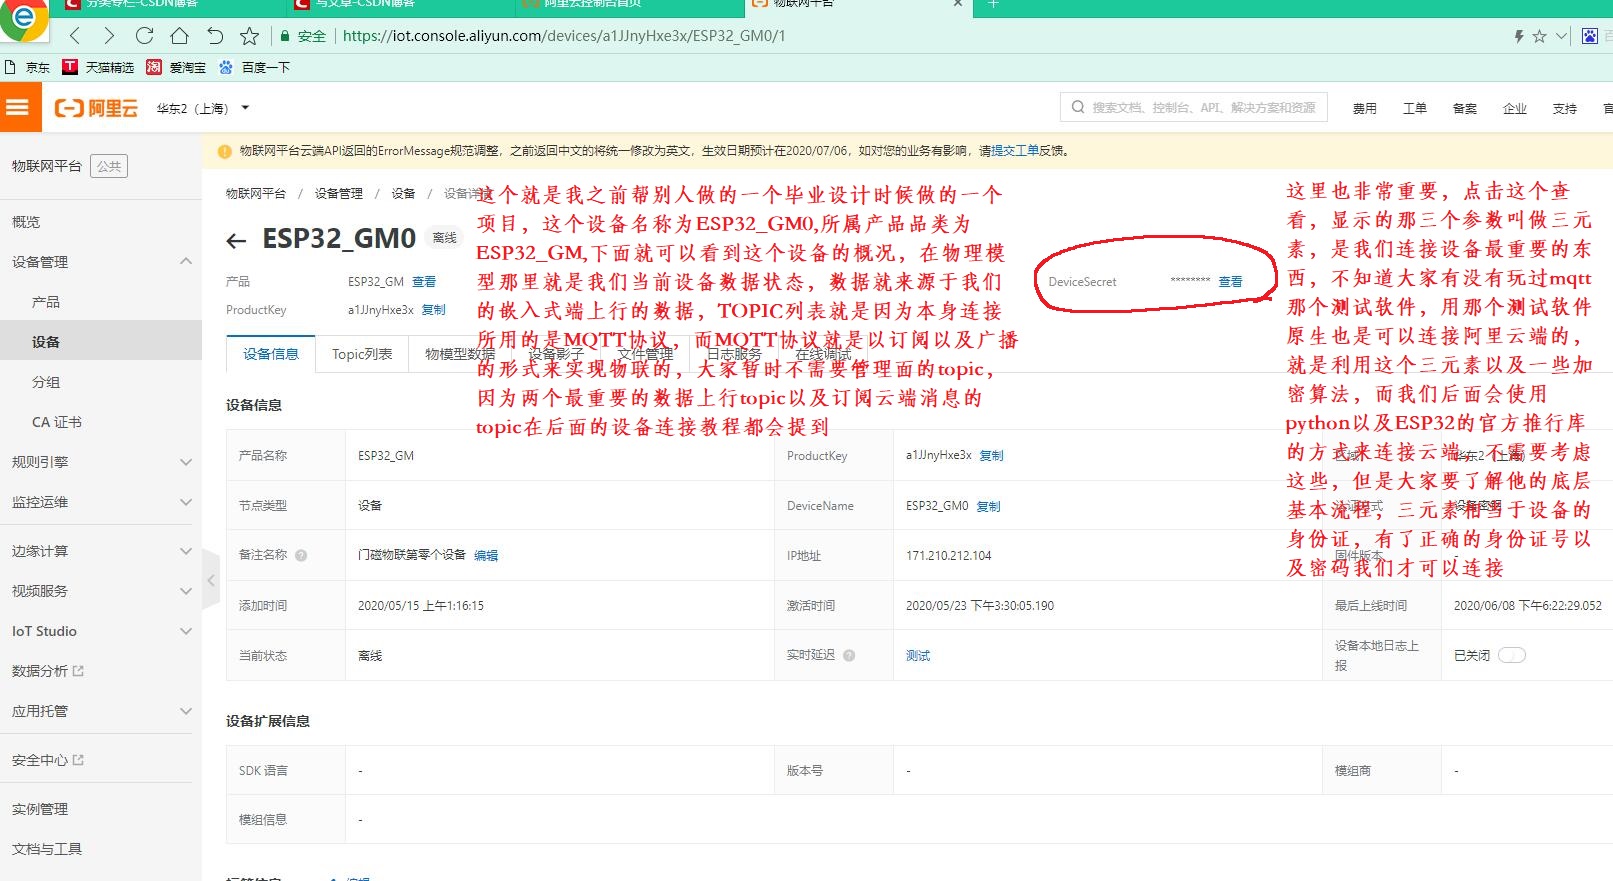This screenshot has width=1613, height=881.
Task: Click 设备管理 breadcrumb
Action: pos(339,193)
